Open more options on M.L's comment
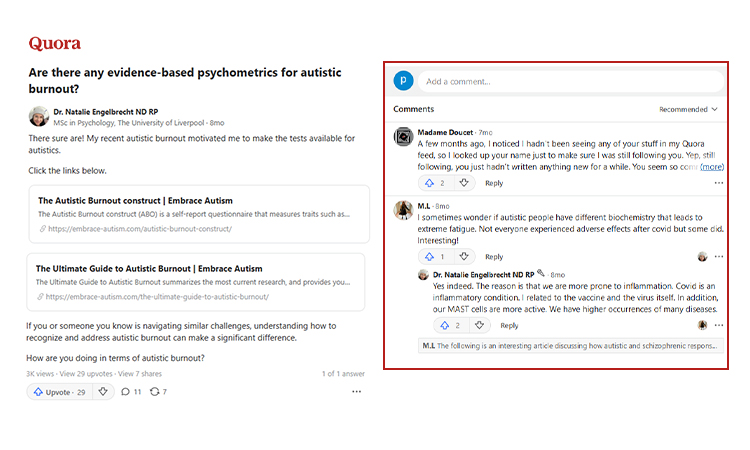This screenshot has width=750, height=450. [719, 257]
